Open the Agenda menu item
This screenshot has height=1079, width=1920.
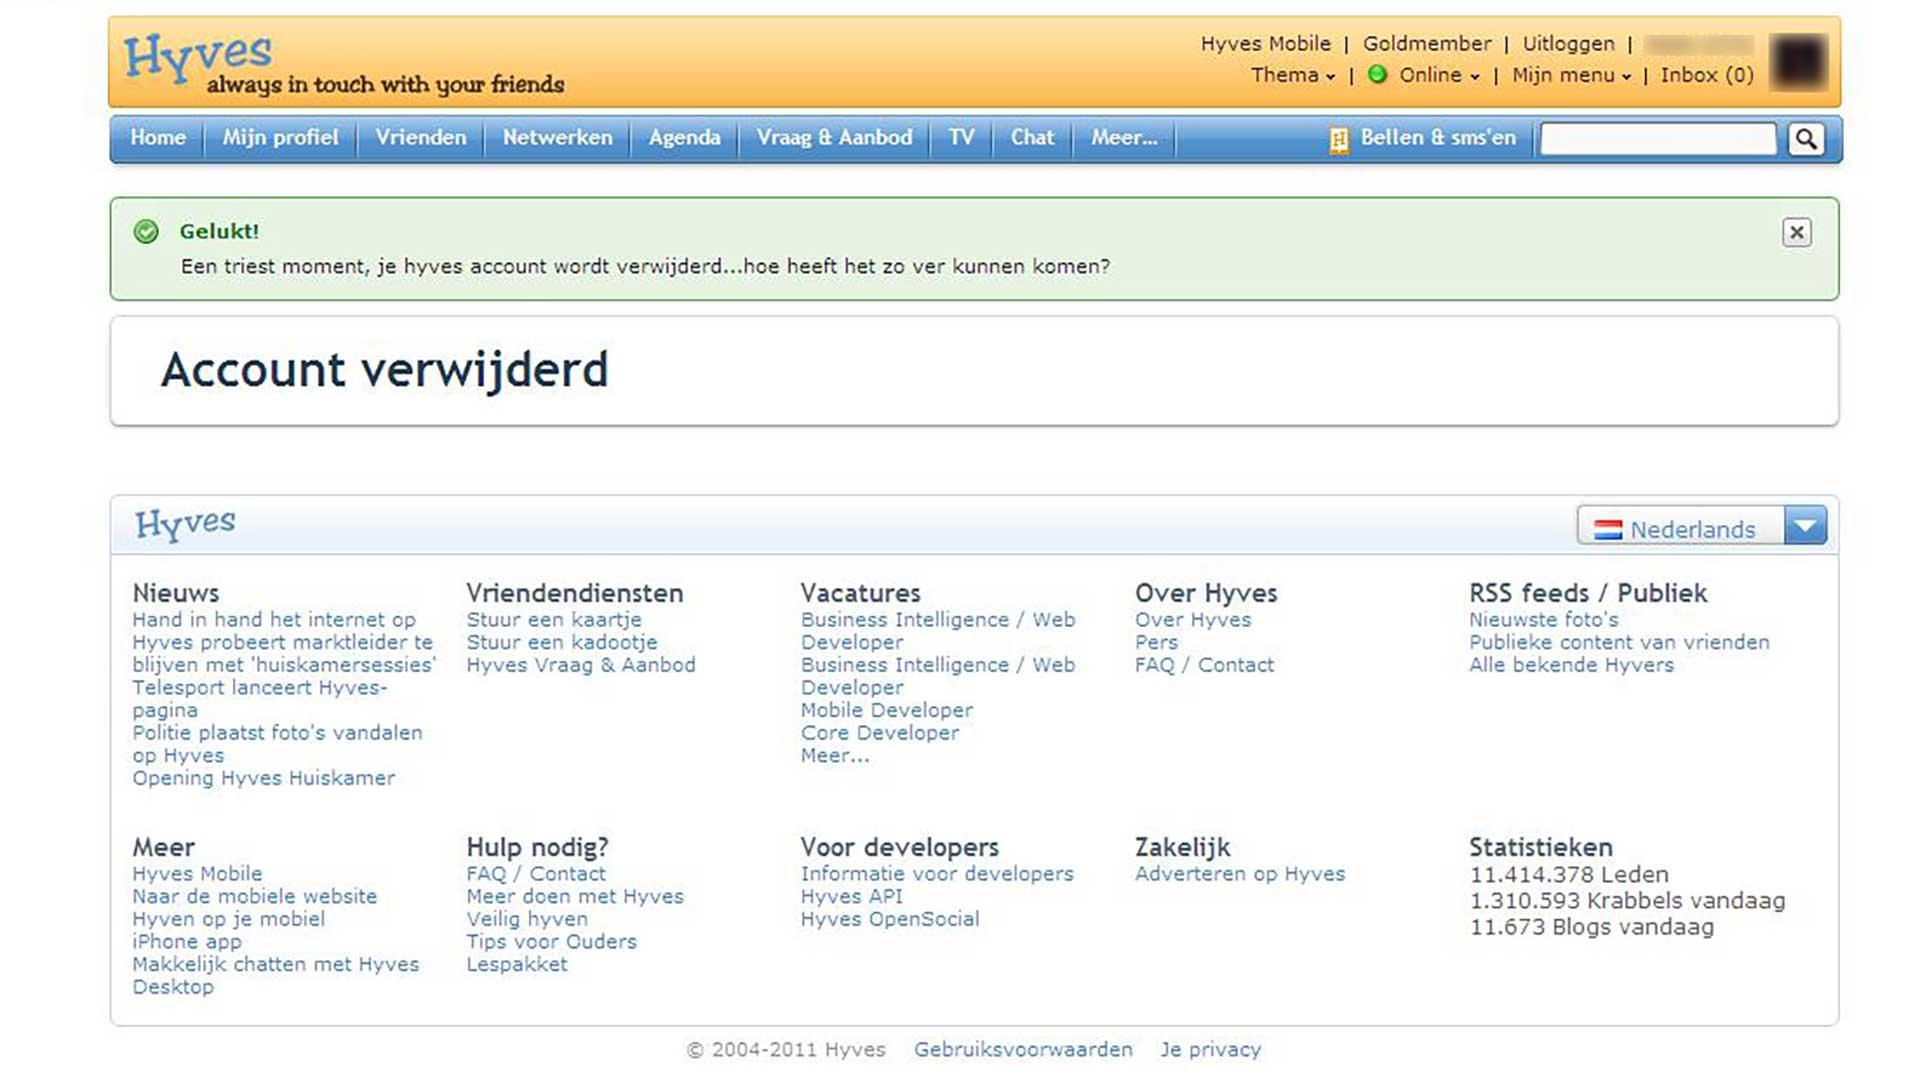tap(684, 138)
